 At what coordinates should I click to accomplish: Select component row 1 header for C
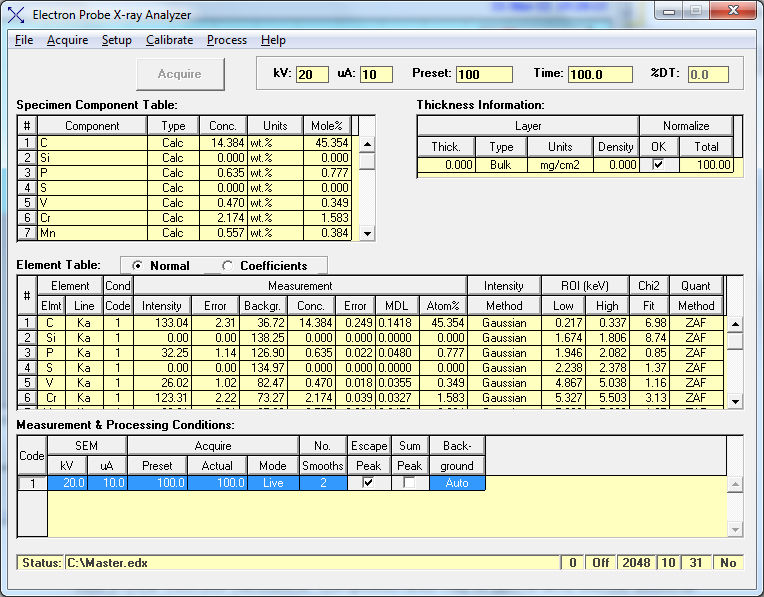coord(27,143)
